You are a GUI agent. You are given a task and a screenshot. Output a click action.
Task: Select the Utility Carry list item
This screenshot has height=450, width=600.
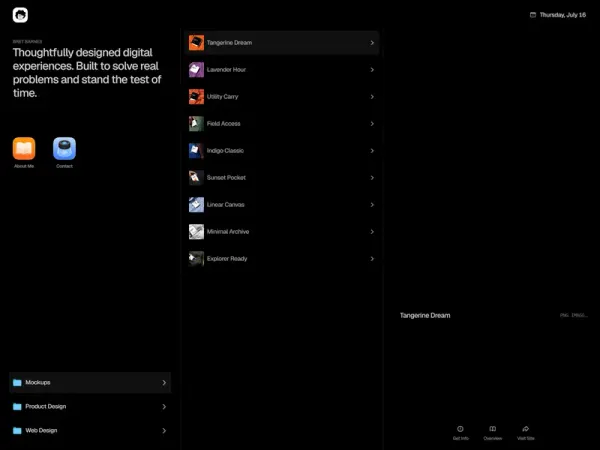282,97
